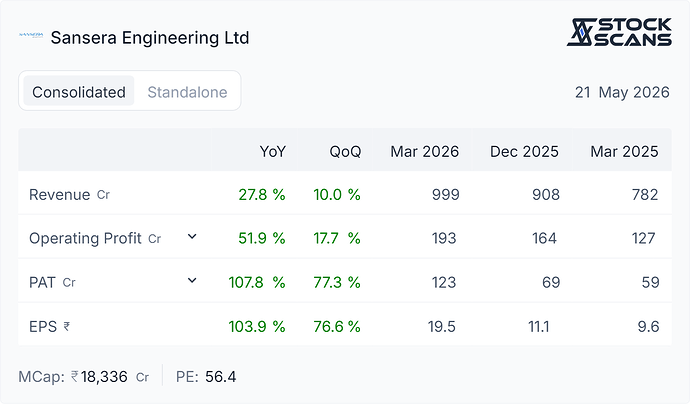Click the Sansera company logo icon
This screenshot has height=404, width=690.
[x=31, y=35]
